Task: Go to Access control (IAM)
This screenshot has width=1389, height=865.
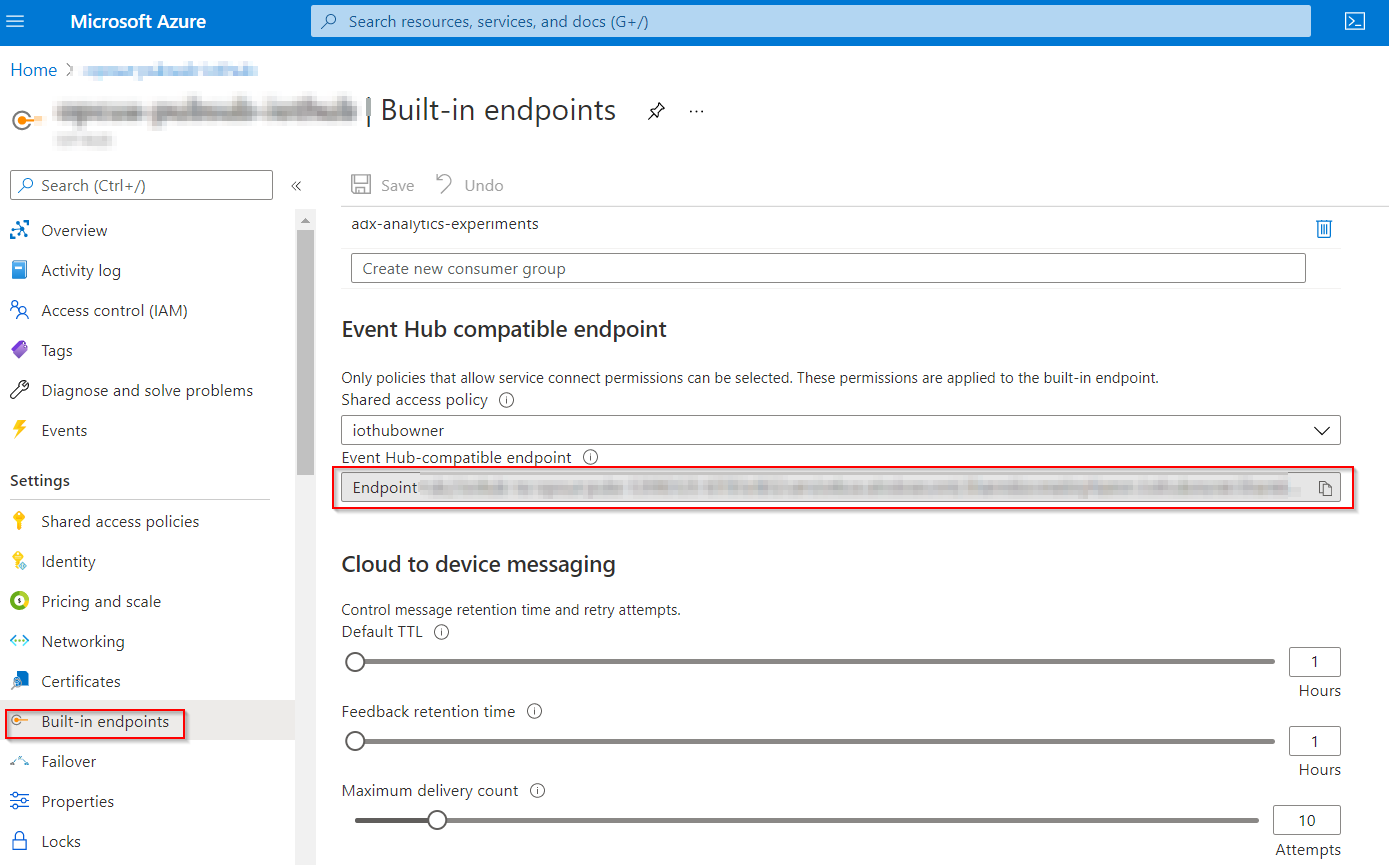Action: pyautogui.click(x=114, y=310)
